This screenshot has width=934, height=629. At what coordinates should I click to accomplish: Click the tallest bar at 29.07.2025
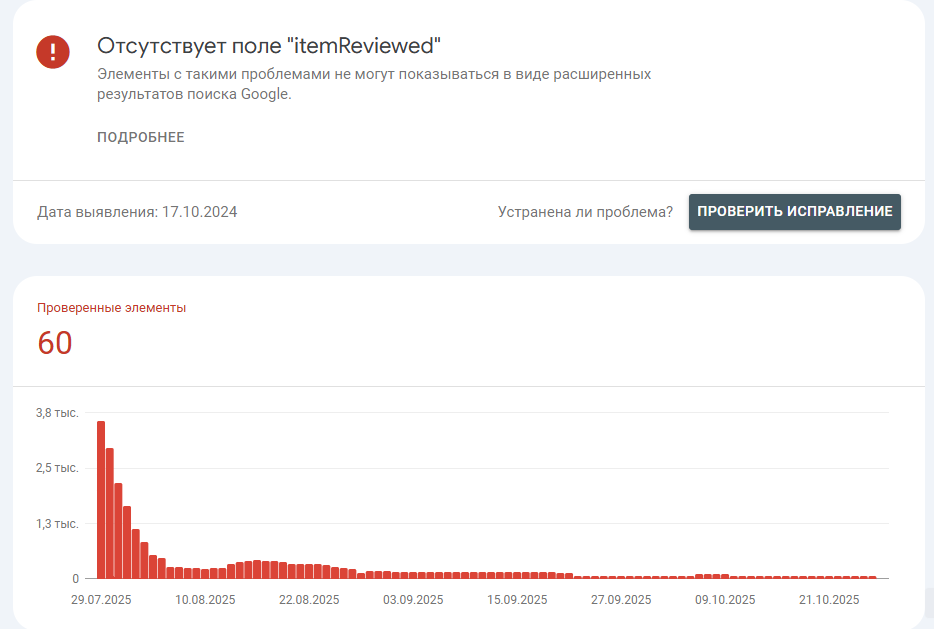tap(101, 500)
